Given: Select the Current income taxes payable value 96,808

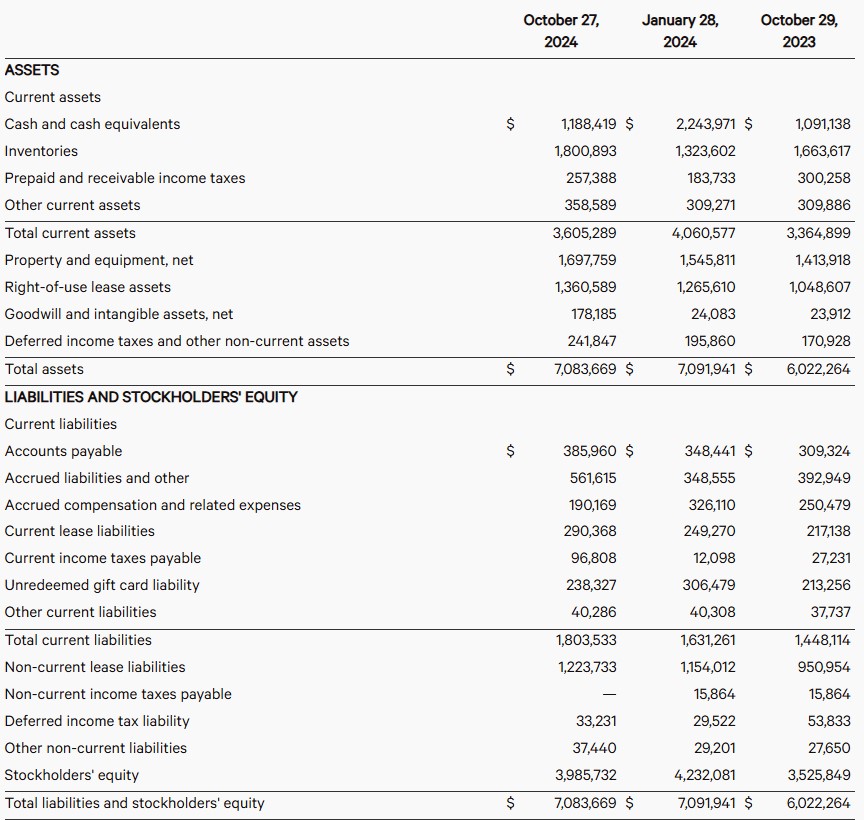Looking at the screenshot, I should pos(594,558).
